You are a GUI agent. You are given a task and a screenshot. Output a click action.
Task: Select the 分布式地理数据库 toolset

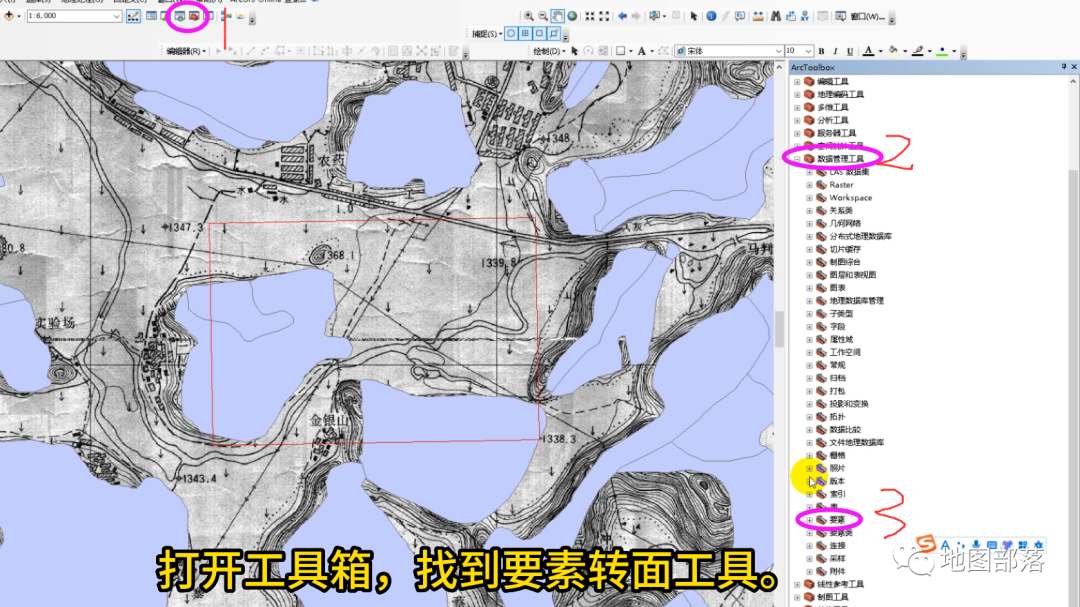[x=860, y=236]
